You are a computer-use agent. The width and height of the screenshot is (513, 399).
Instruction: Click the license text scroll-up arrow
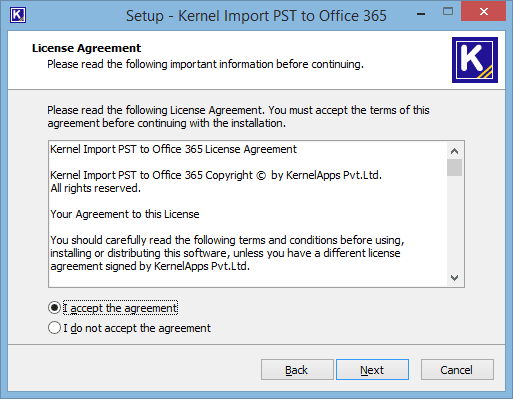click(x=454, y=151)
